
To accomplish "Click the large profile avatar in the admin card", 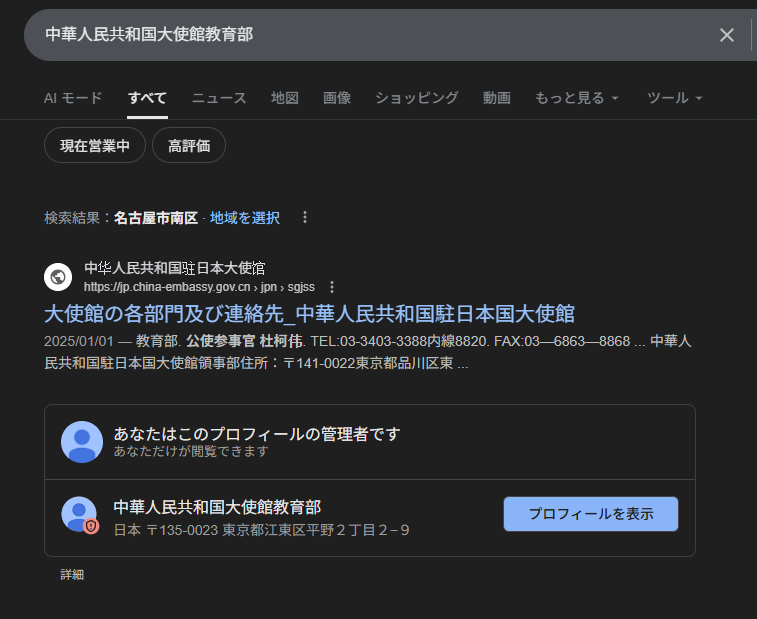I will tap(82, 442).
